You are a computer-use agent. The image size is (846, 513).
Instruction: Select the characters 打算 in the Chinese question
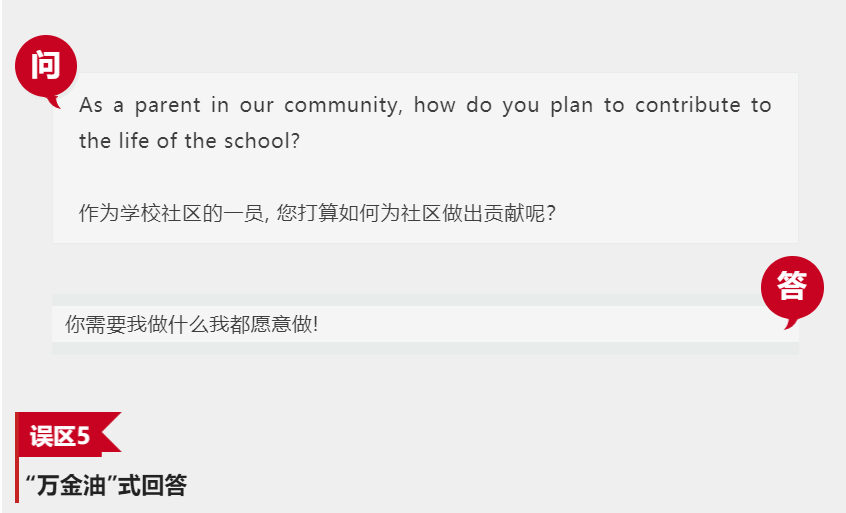pos(328,213)
